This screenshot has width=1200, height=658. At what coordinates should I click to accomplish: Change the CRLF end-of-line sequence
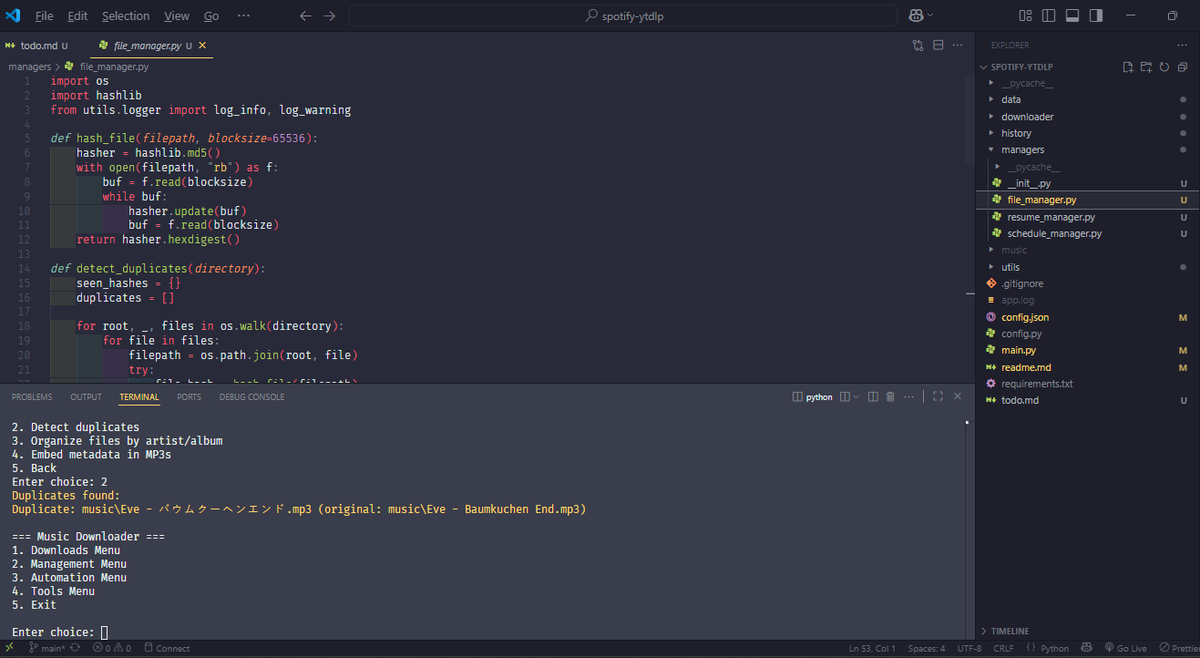click(x=1003, y=648)
